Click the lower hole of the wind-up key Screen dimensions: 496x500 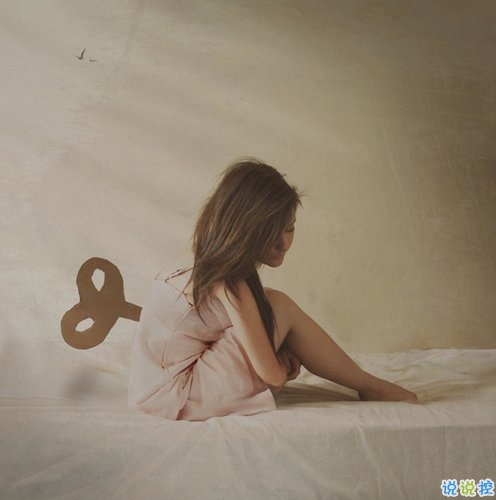85,325
